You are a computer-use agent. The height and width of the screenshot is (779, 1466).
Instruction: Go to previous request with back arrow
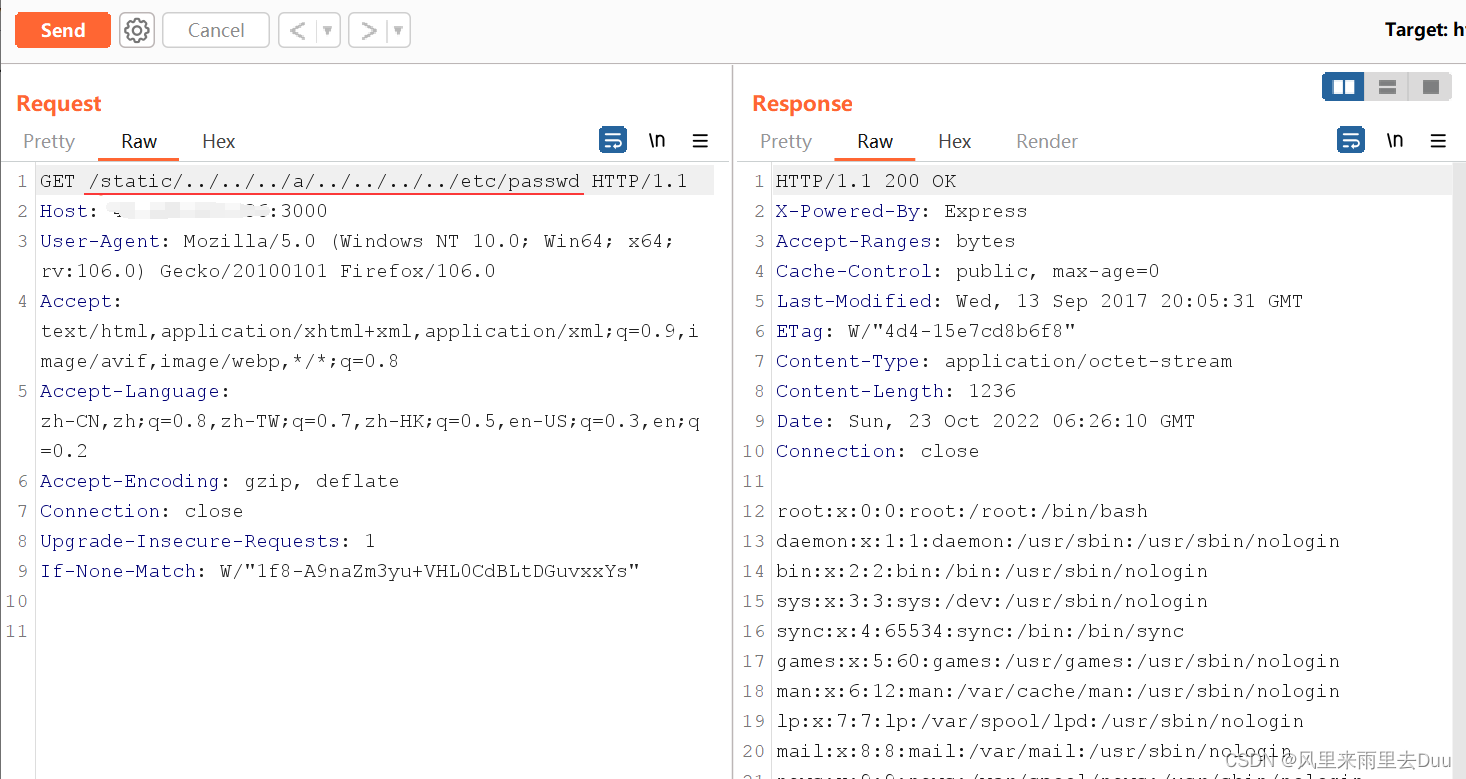coord(297,30)
